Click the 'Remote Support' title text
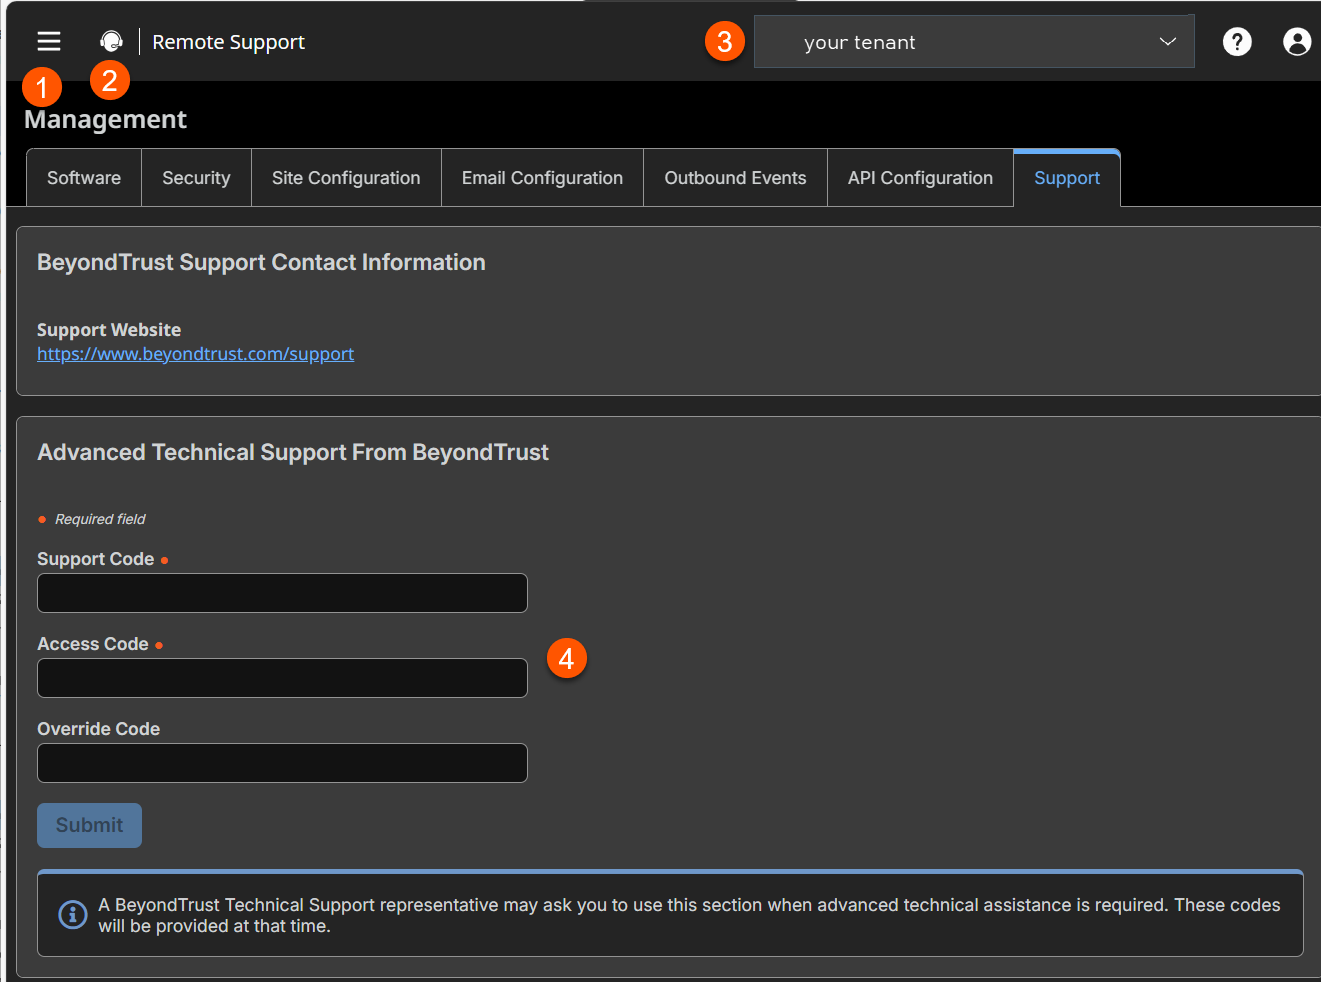 [x=228, y=42]
